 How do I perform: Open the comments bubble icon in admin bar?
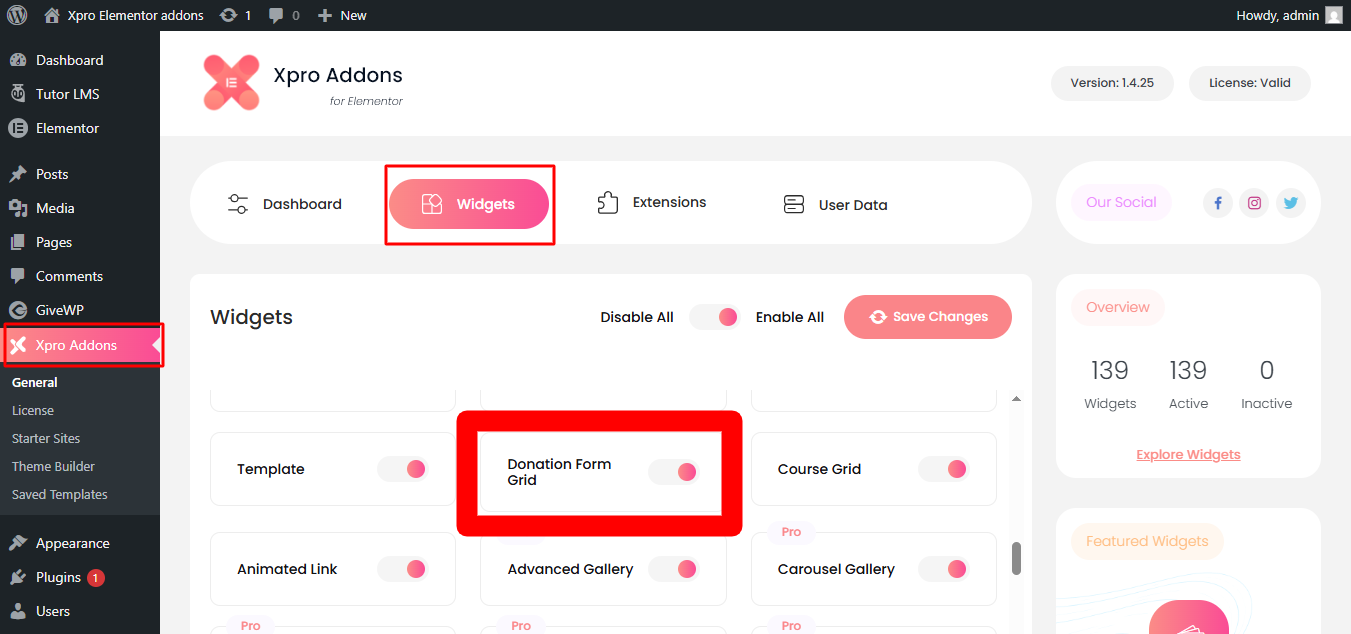276,15
